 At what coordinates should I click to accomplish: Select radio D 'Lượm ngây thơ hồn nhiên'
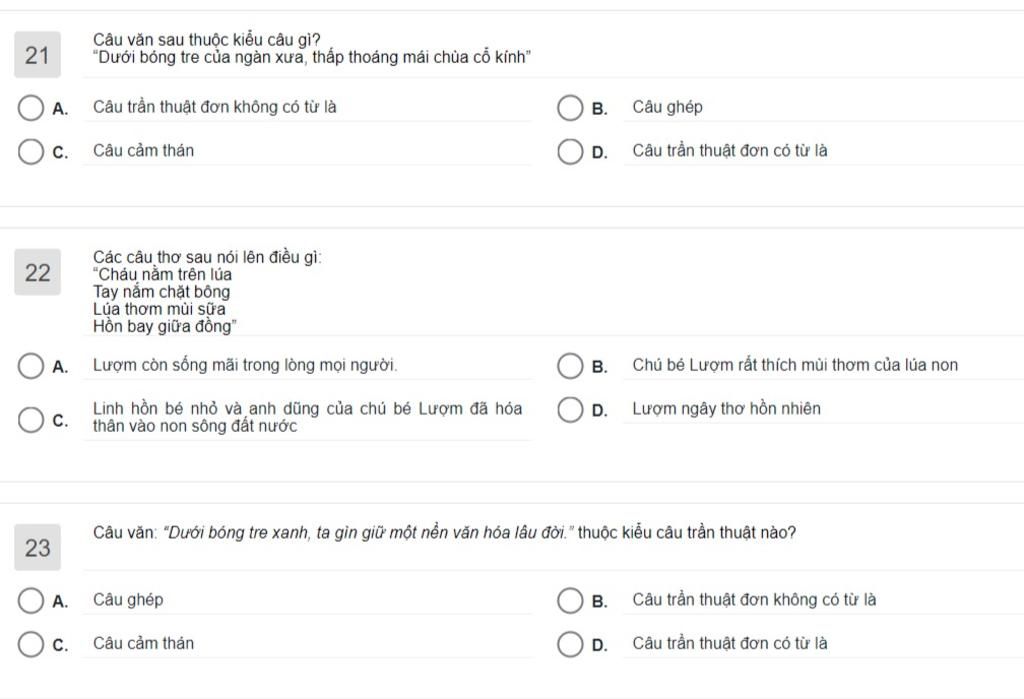[x=569, y=410]
